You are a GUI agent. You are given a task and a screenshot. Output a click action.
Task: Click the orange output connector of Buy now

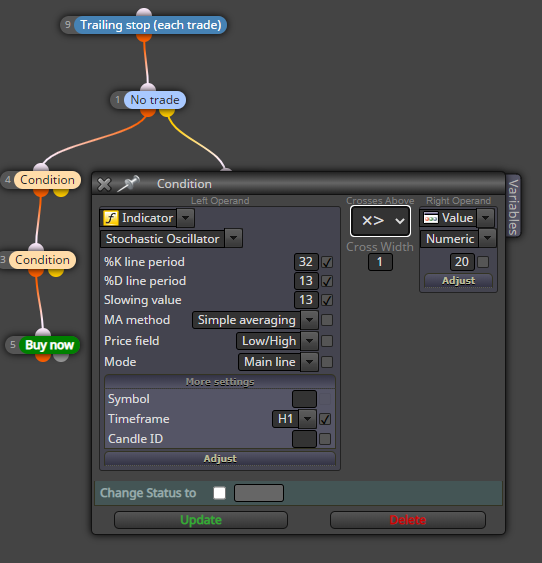coord(43,358)
